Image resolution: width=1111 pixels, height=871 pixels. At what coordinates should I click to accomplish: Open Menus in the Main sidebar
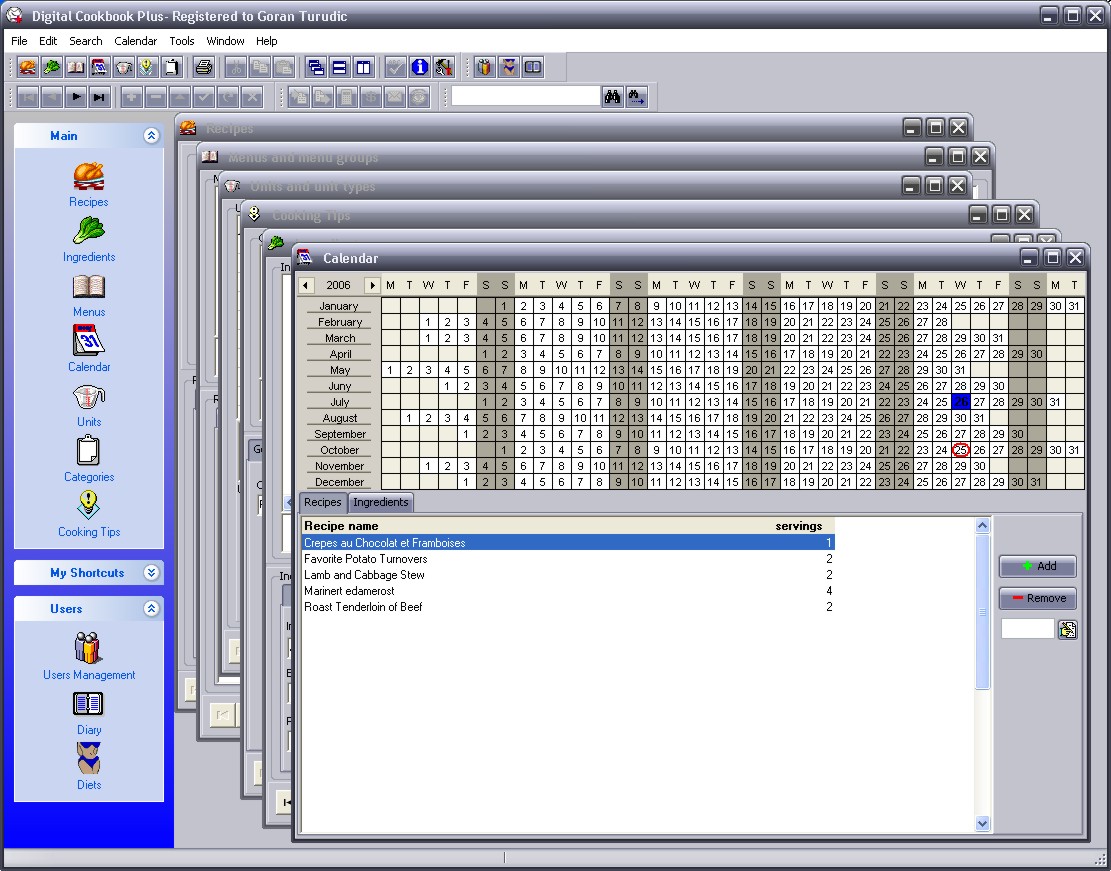(89, 295)
